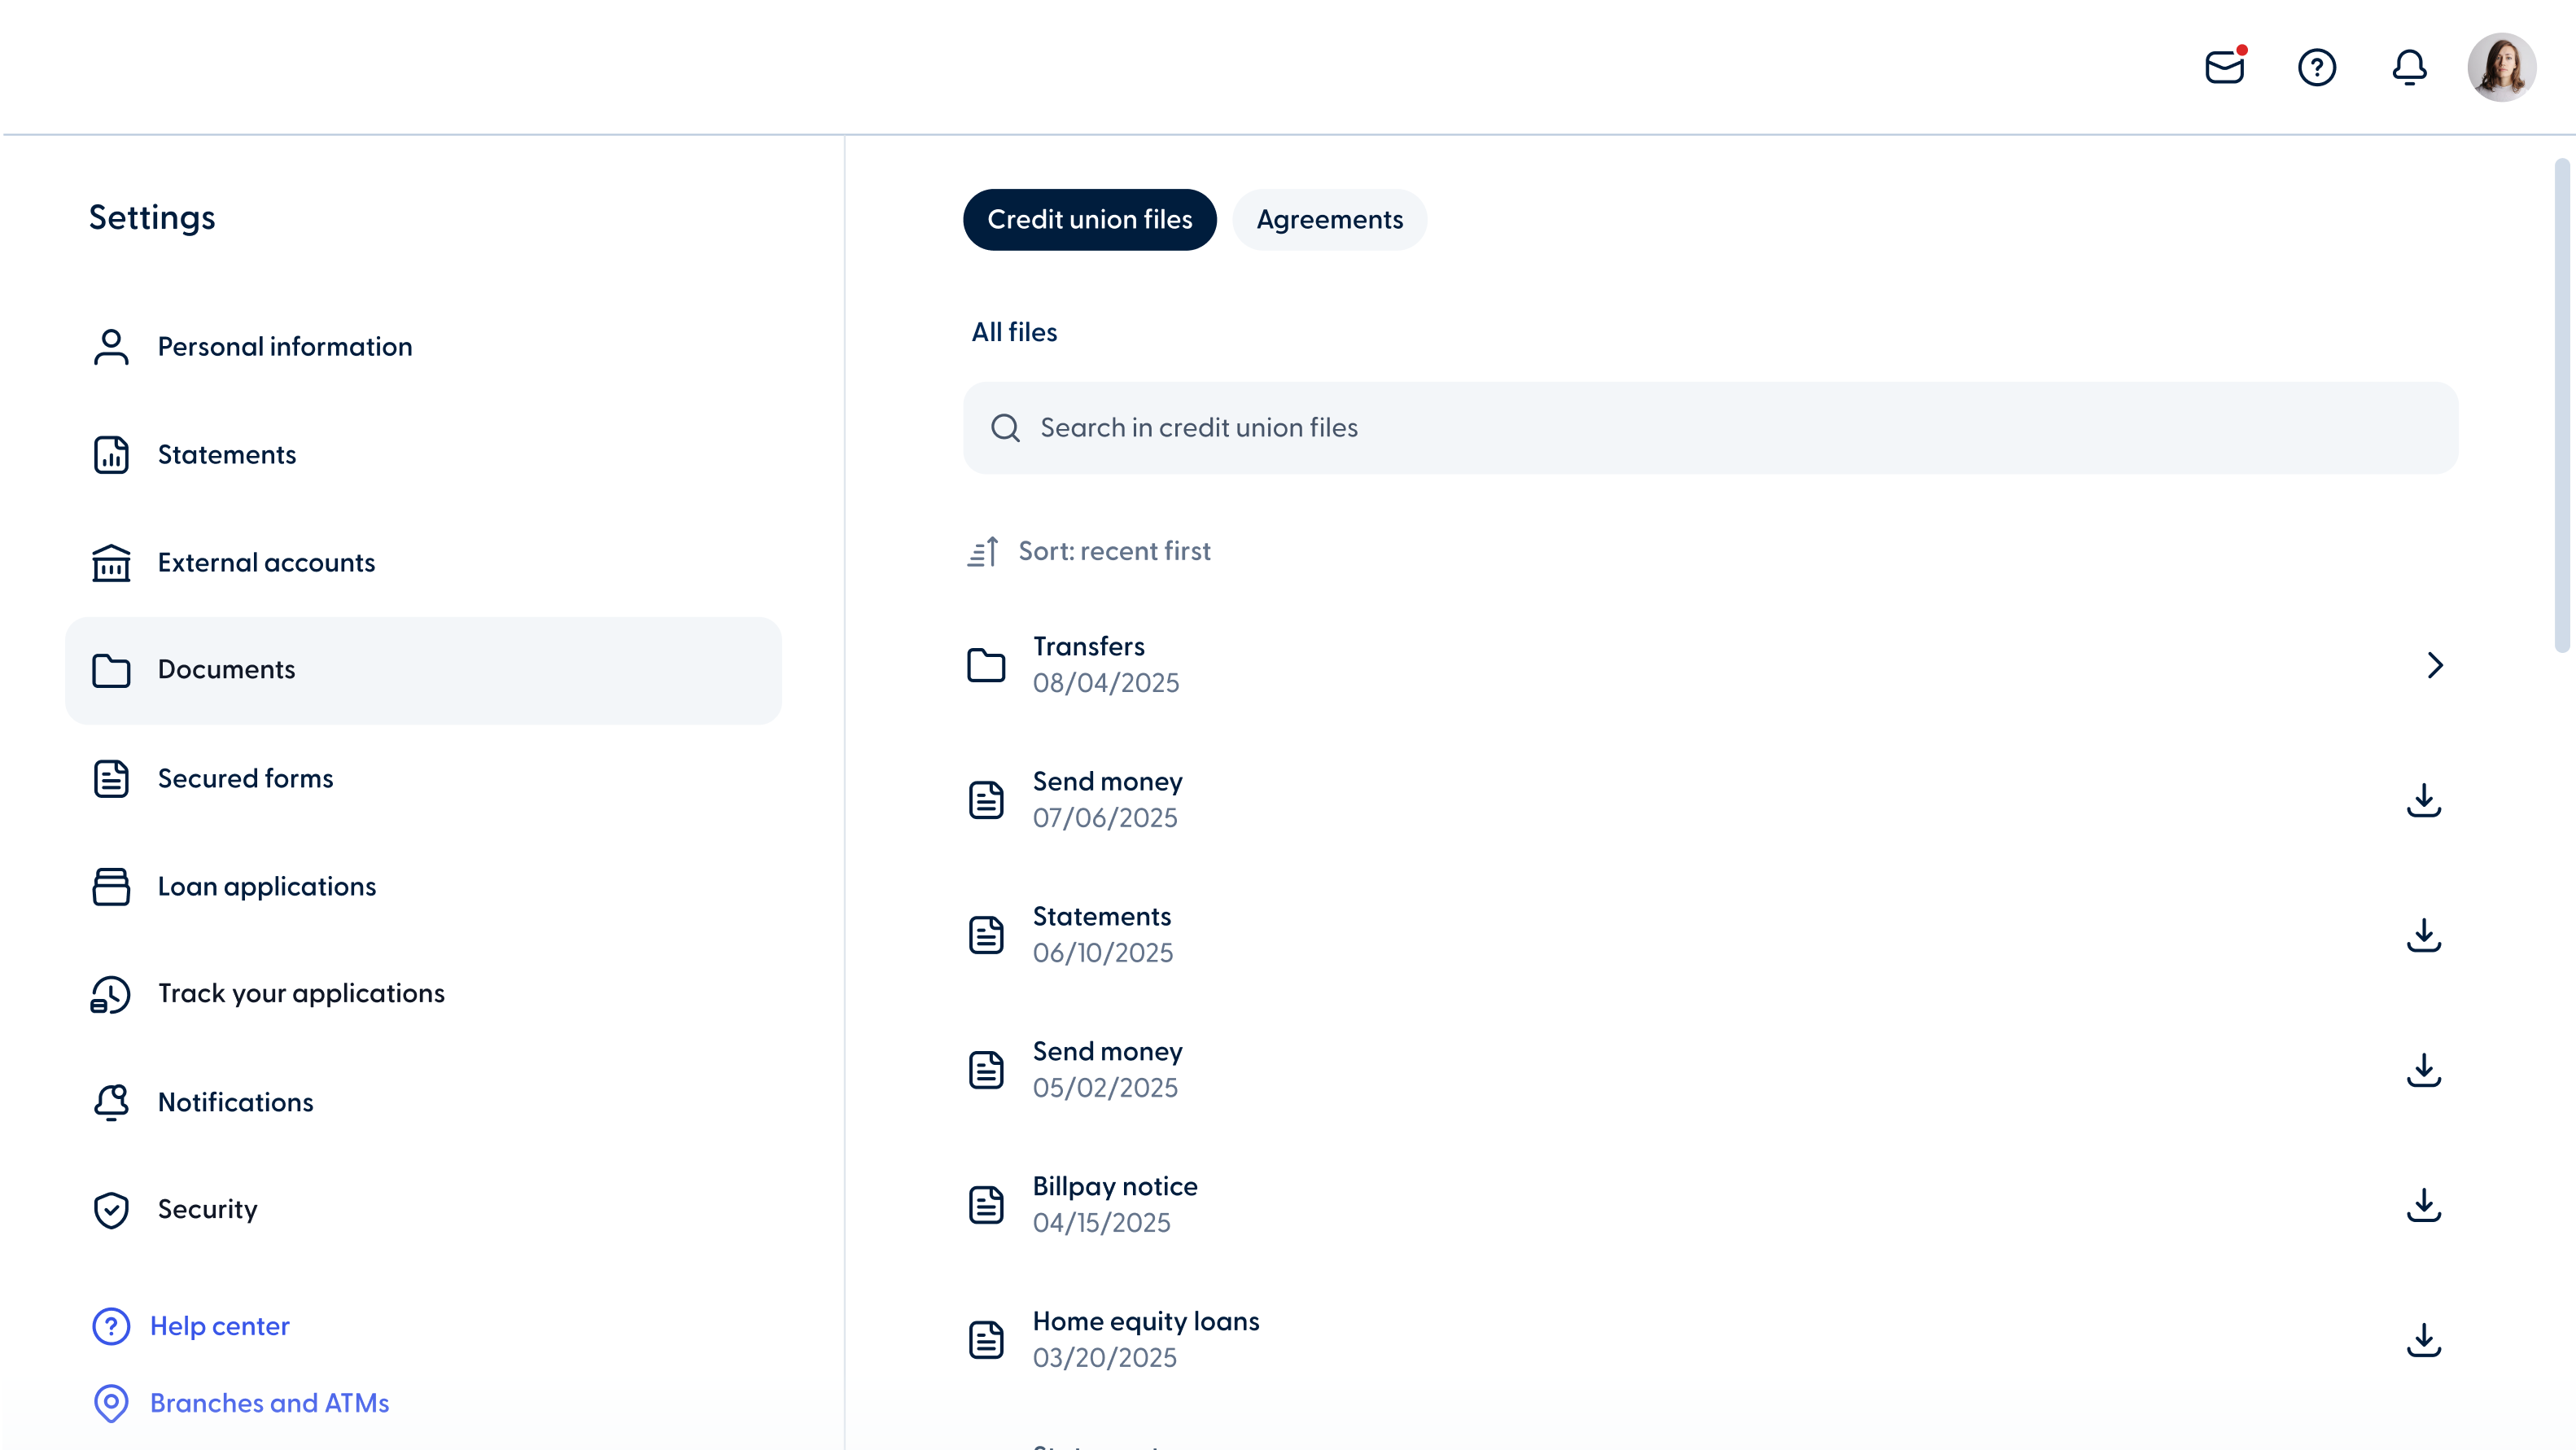Click the notification bell icon

click(2410, 67)
